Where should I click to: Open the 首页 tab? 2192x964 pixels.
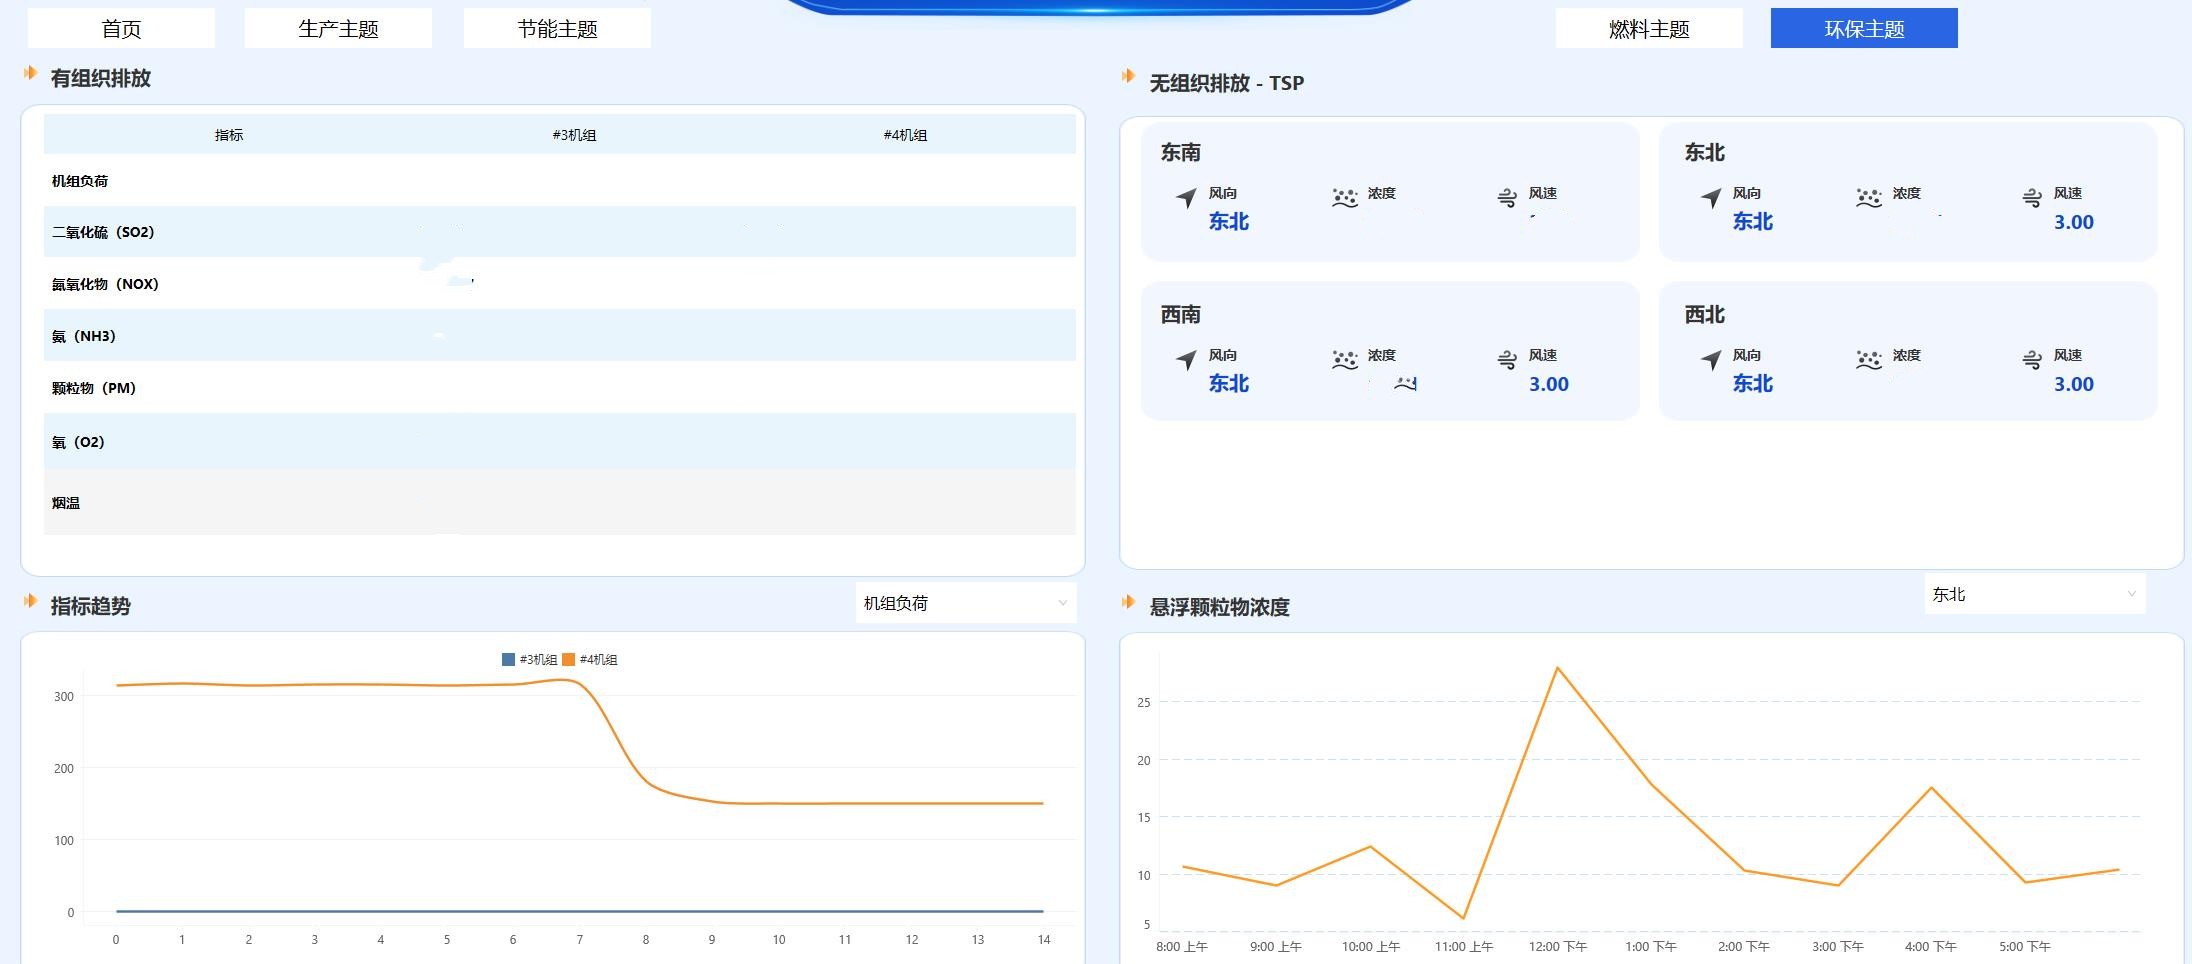[121, 28]
